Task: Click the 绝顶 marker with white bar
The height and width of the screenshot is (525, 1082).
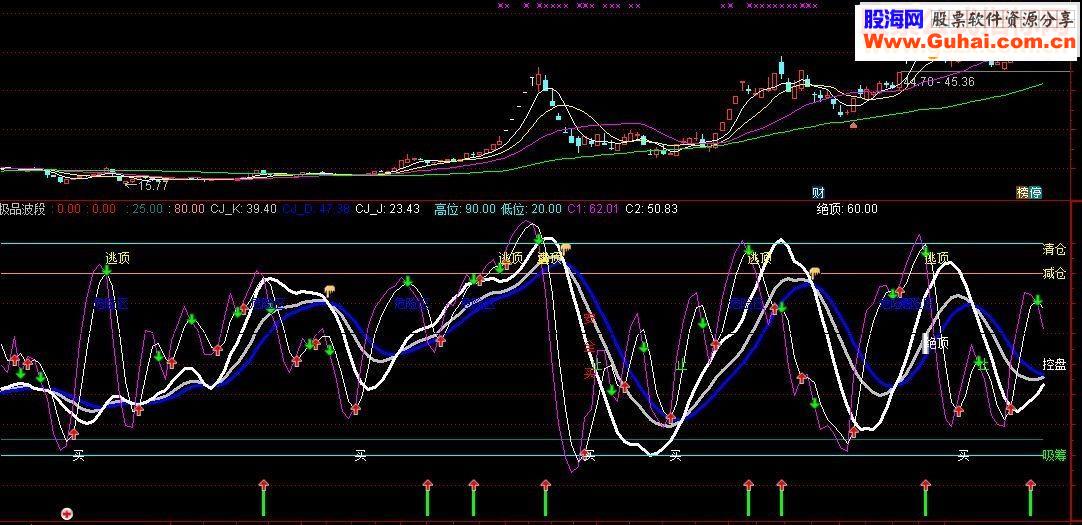Action: click(936, 343)
